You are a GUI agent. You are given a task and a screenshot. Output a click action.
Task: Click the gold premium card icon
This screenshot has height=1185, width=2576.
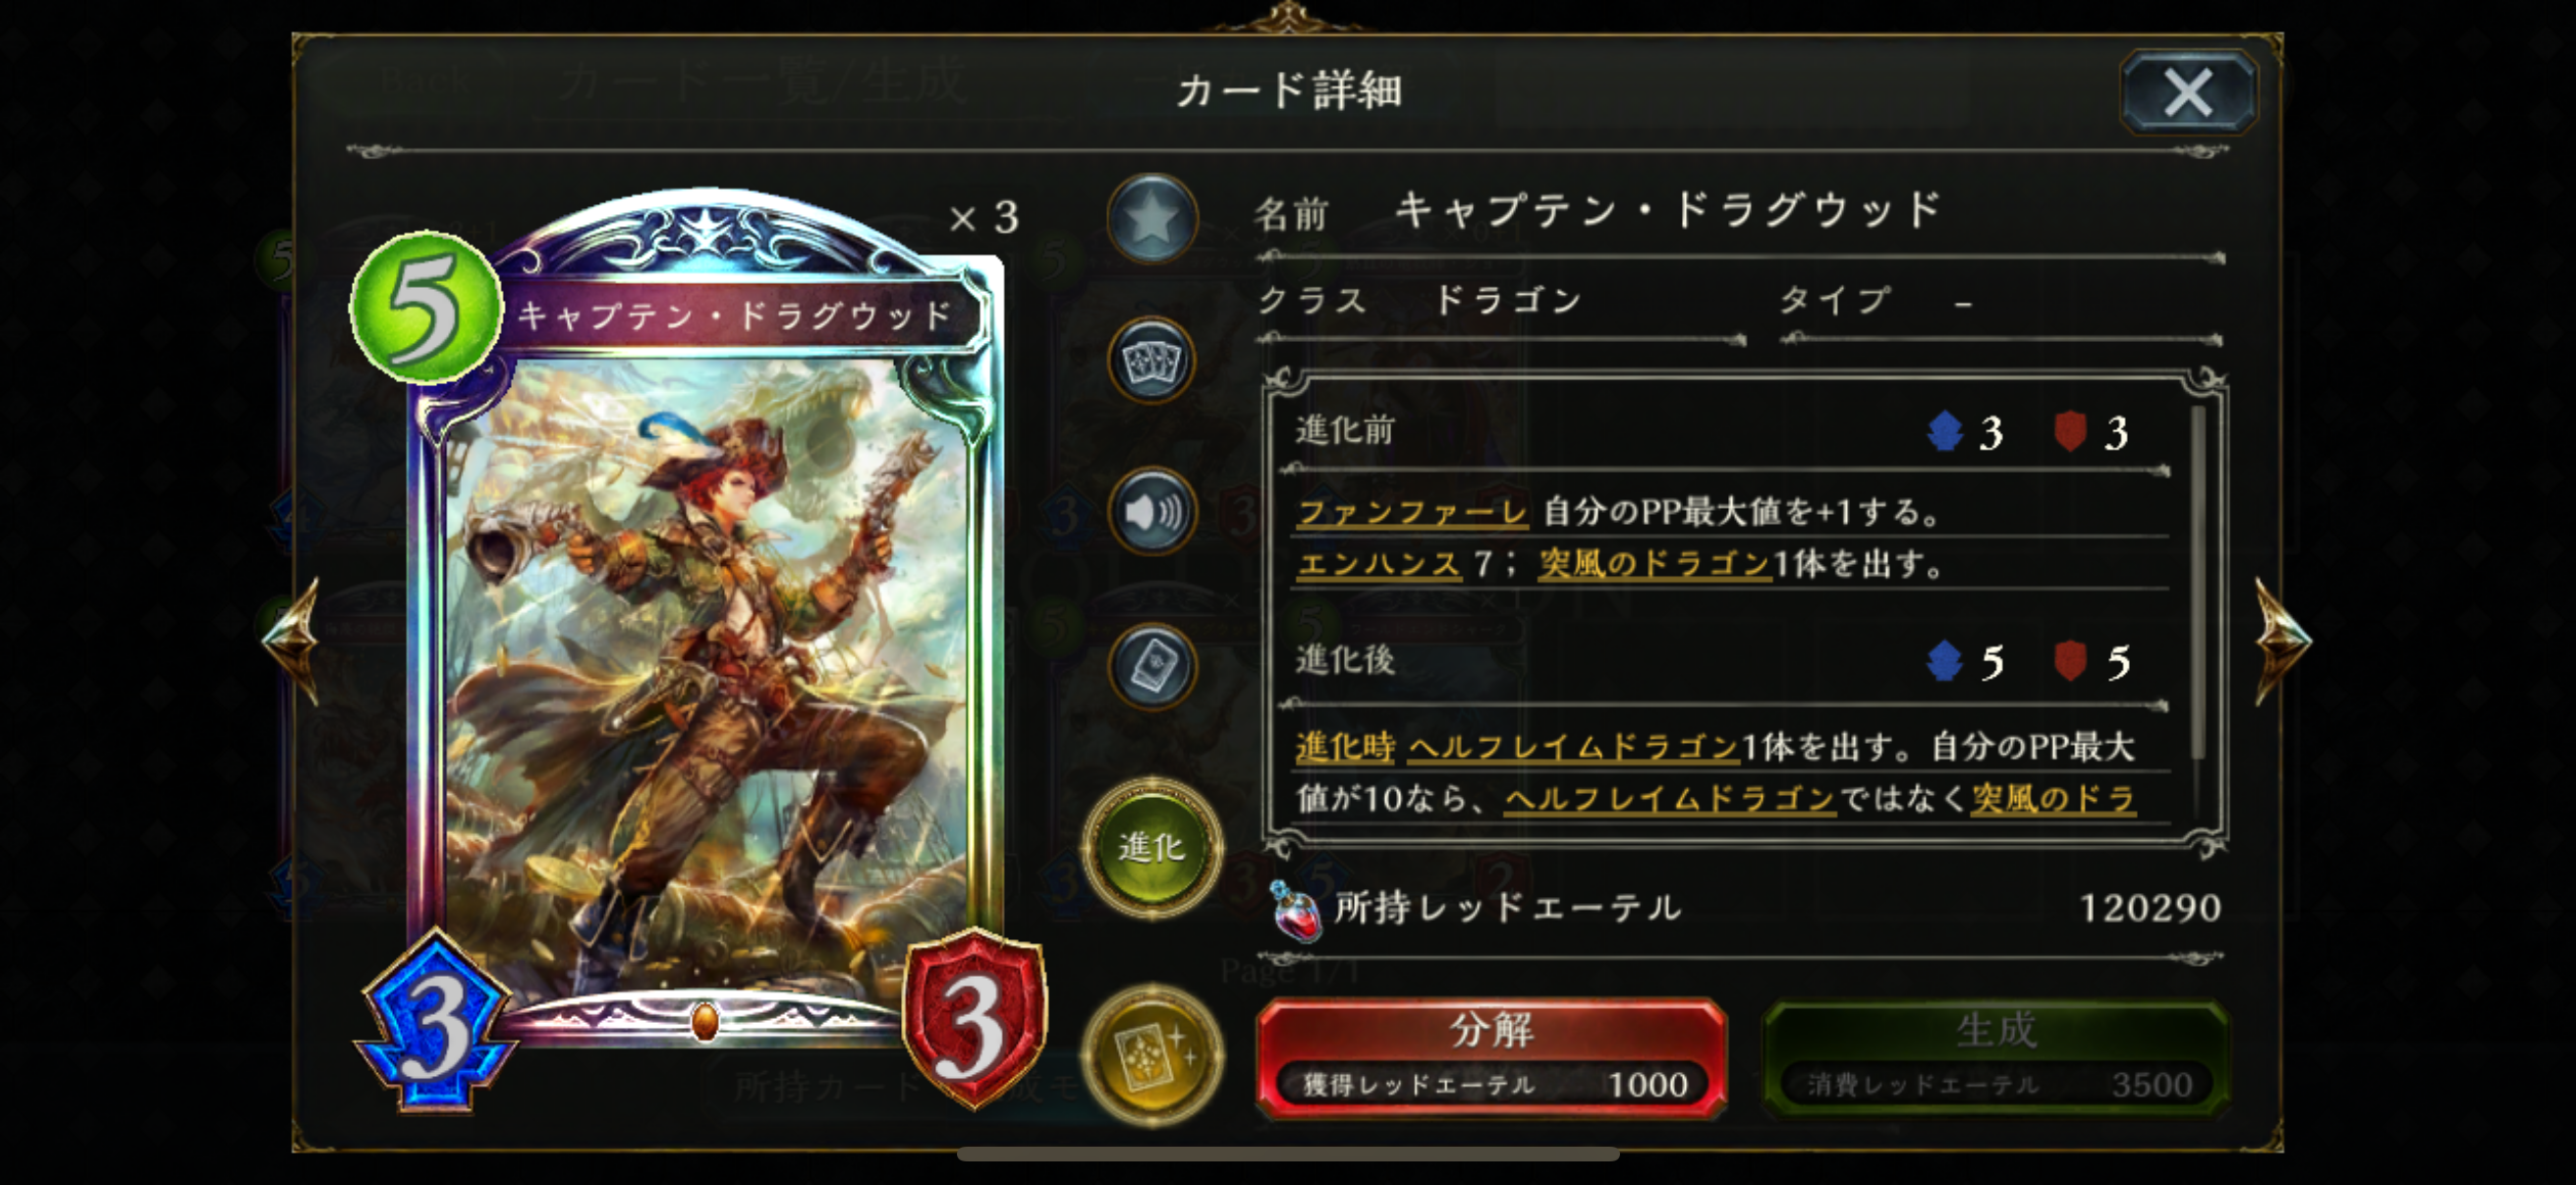1152,1055
